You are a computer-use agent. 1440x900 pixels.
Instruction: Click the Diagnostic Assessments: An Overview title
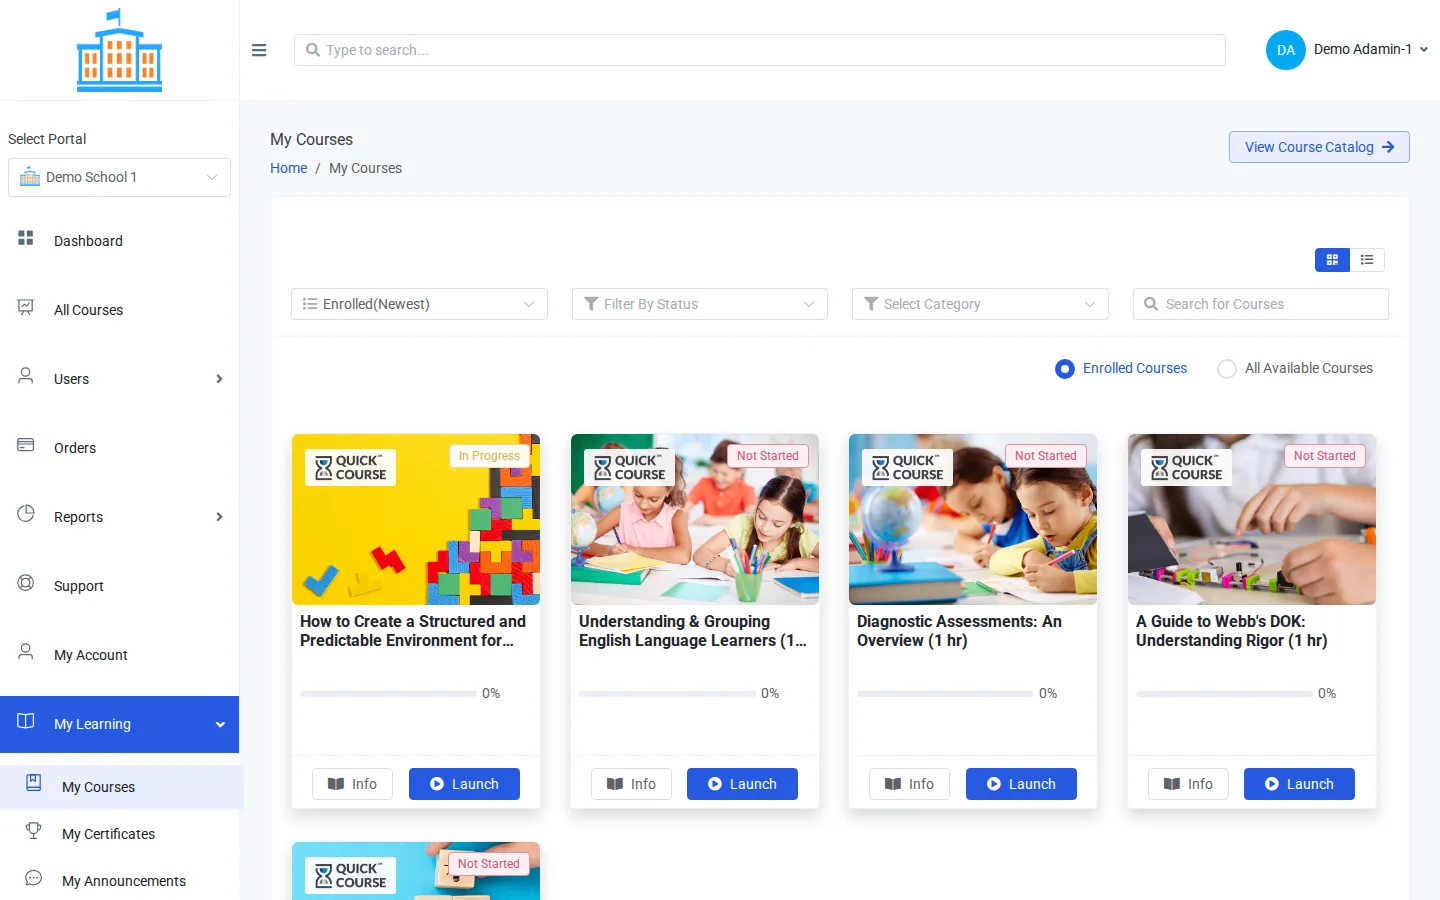pos(959,631)
